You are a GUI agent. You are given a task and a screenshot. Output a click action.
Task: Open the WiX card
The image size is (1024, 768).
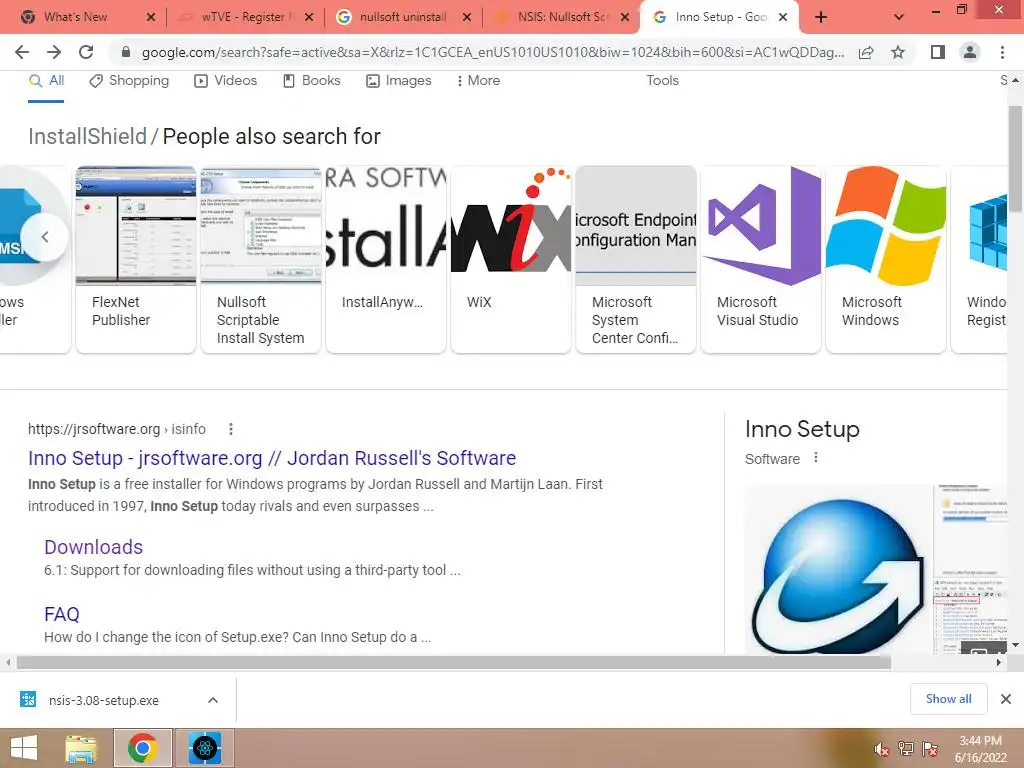pyautogui.click(x=511, y=259)
